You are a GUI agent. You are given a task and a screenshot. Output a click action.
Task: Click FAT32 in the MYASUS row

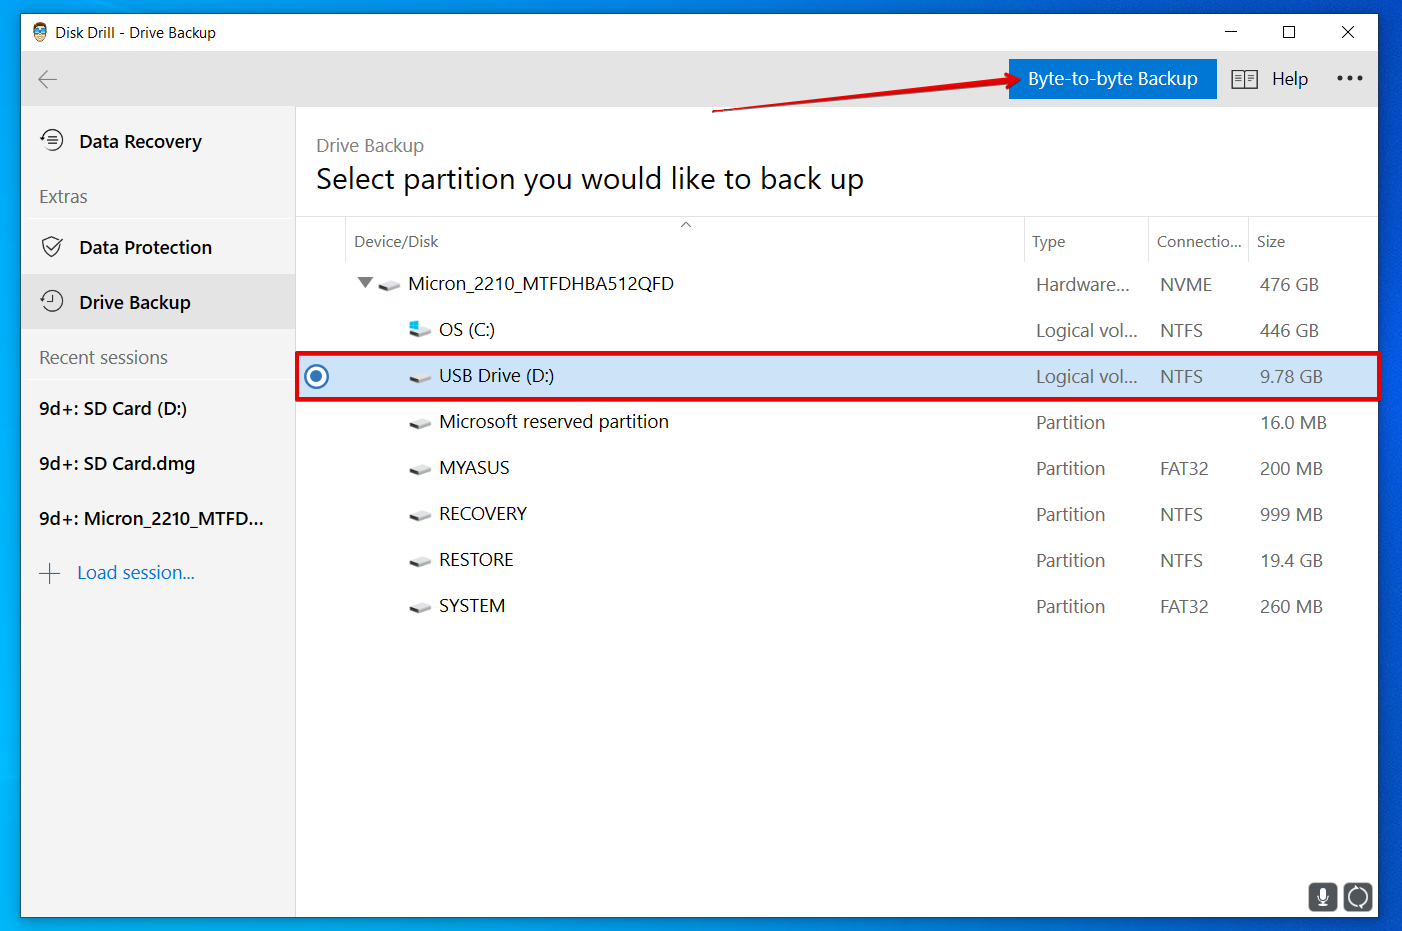(1184, 469)
